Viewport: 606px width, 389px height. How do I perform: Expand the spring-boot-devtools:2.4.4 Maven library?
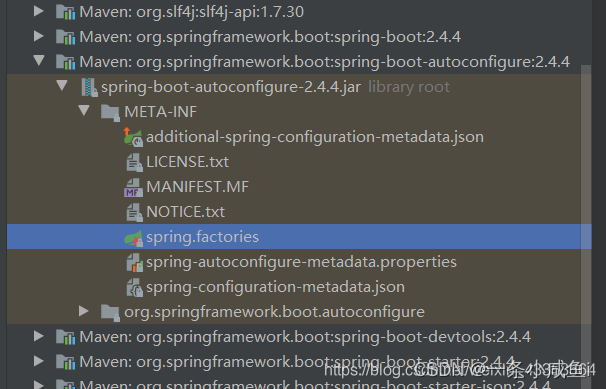coord(39,336)
